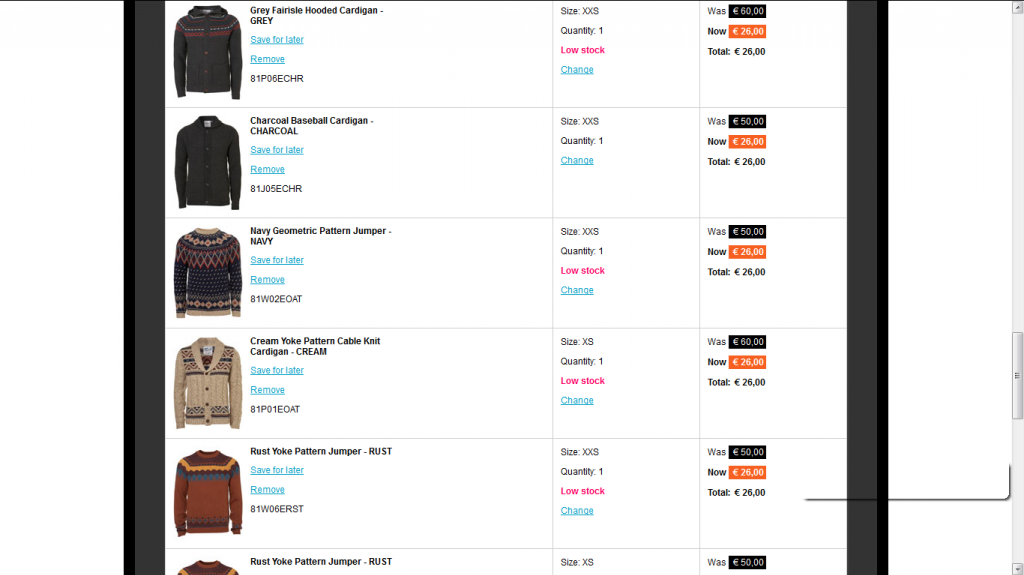1024x575 pixels.
Task: Change size or quantity of Grey Fairisle Cardigan
Action: click(x=577, y=70)
